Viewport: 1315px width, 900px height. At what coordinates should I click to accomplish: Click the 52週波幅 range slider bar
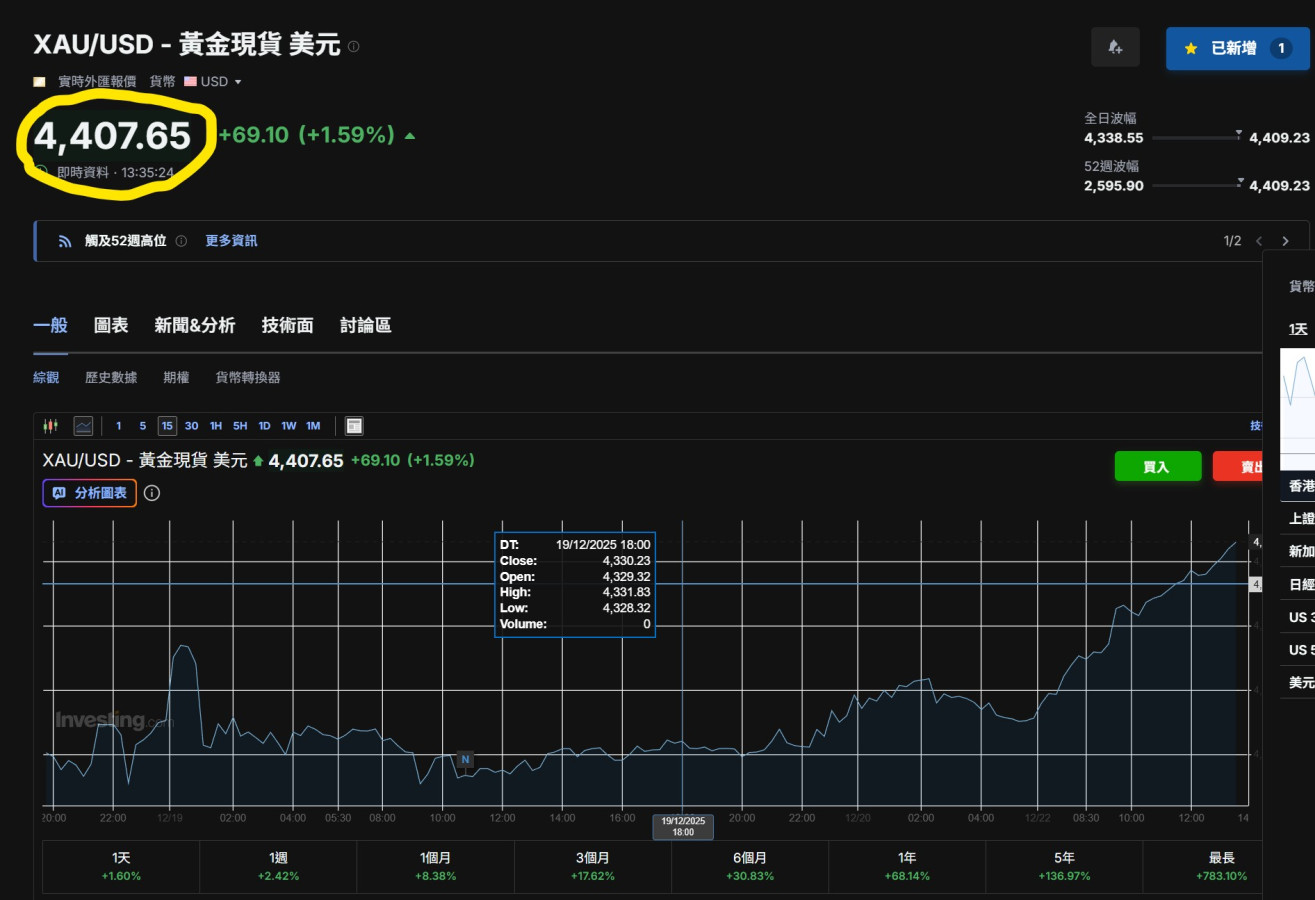(x=1196, y=185)
